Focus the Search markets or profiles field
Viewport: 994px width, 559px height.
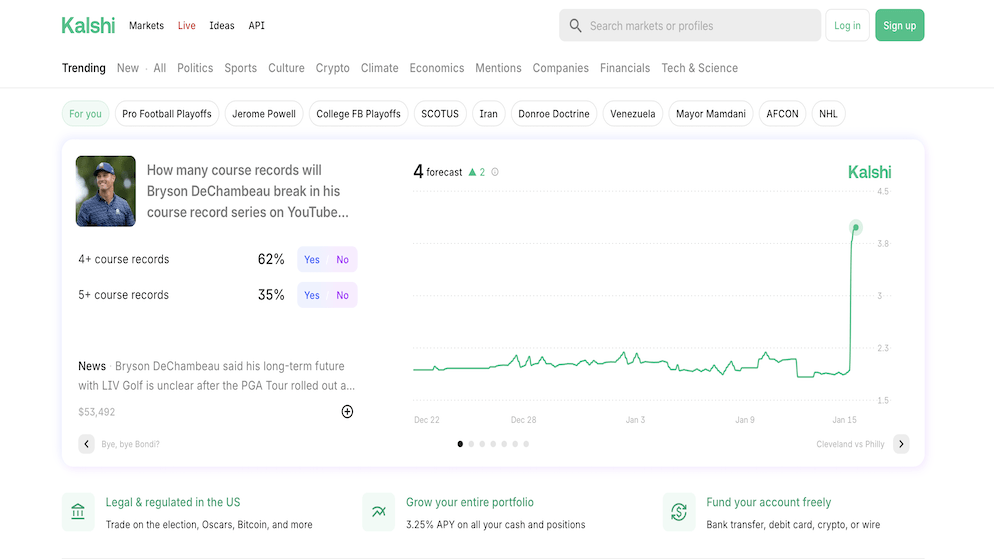tap(690, 25)
